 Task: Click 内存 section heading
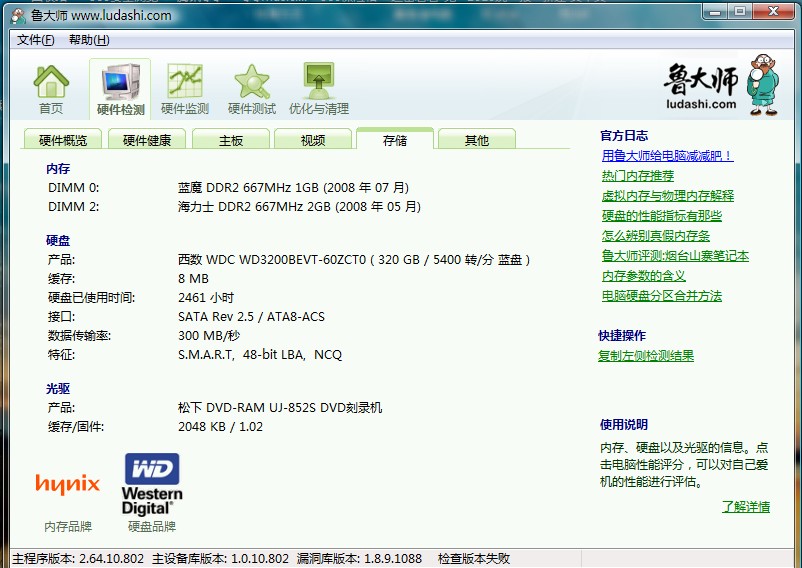point(58,169)
